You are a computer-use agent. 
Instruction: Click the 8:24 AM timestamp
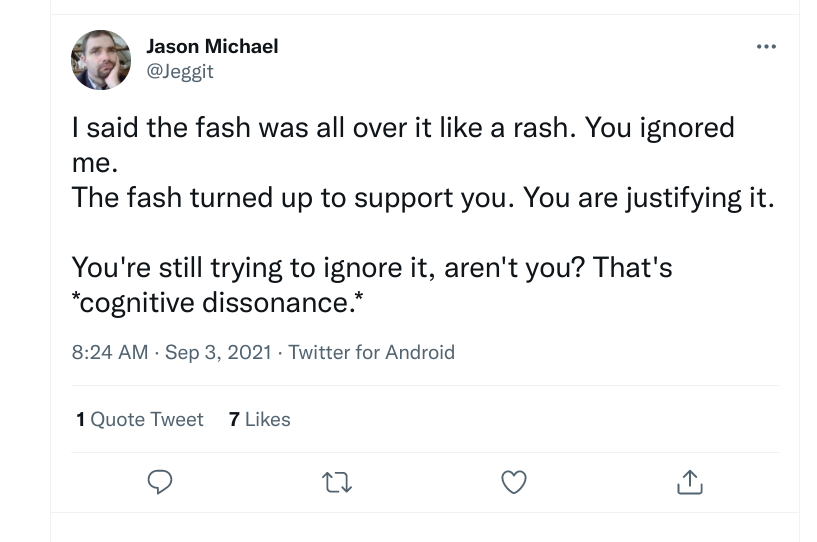click(x=110, y=352)
